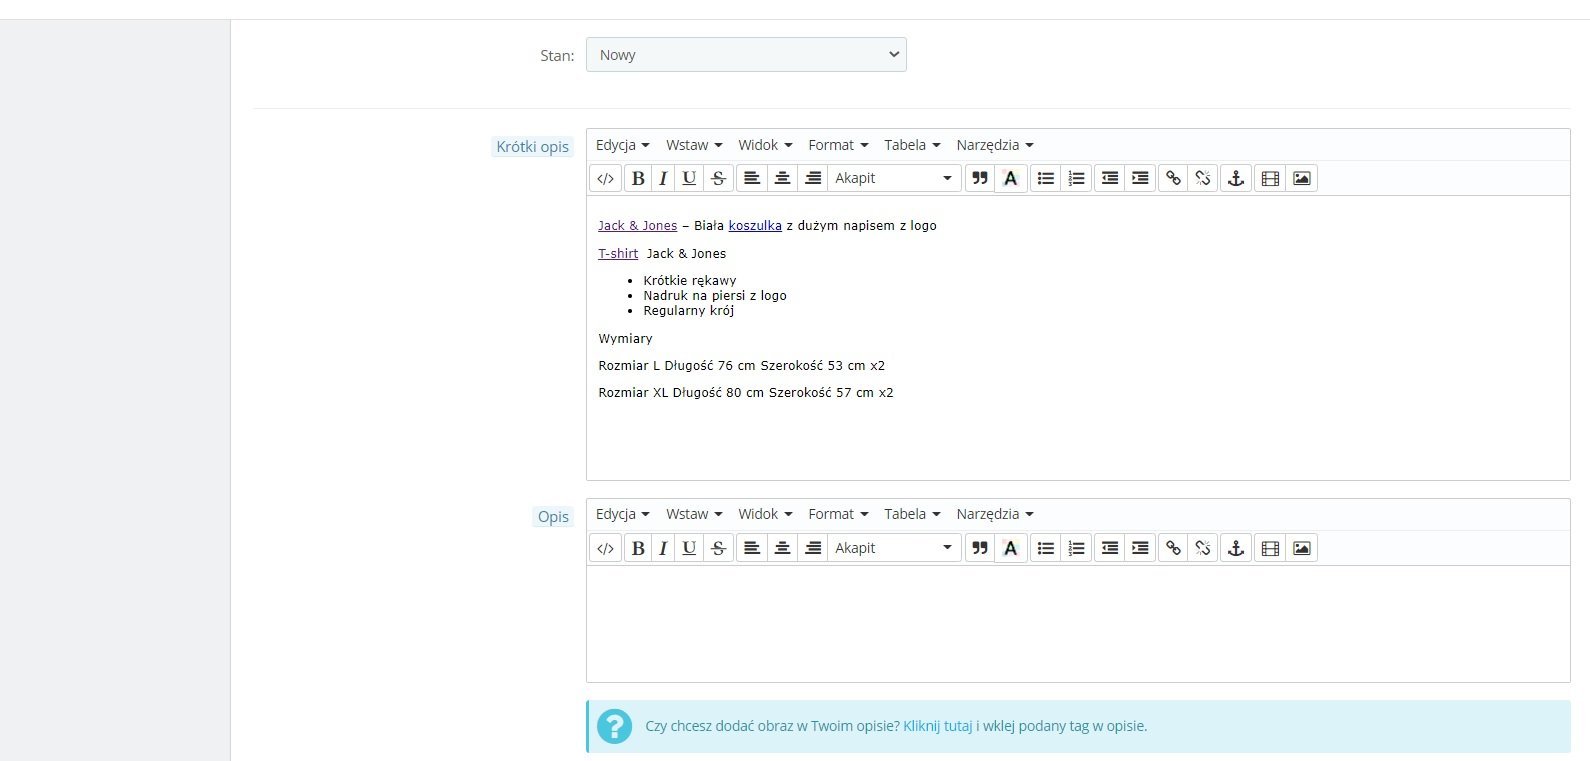This screenshot has width=1590, height=761.
Task: Toggle bold in Opis toolbar
Action: [x=638, y=548]
